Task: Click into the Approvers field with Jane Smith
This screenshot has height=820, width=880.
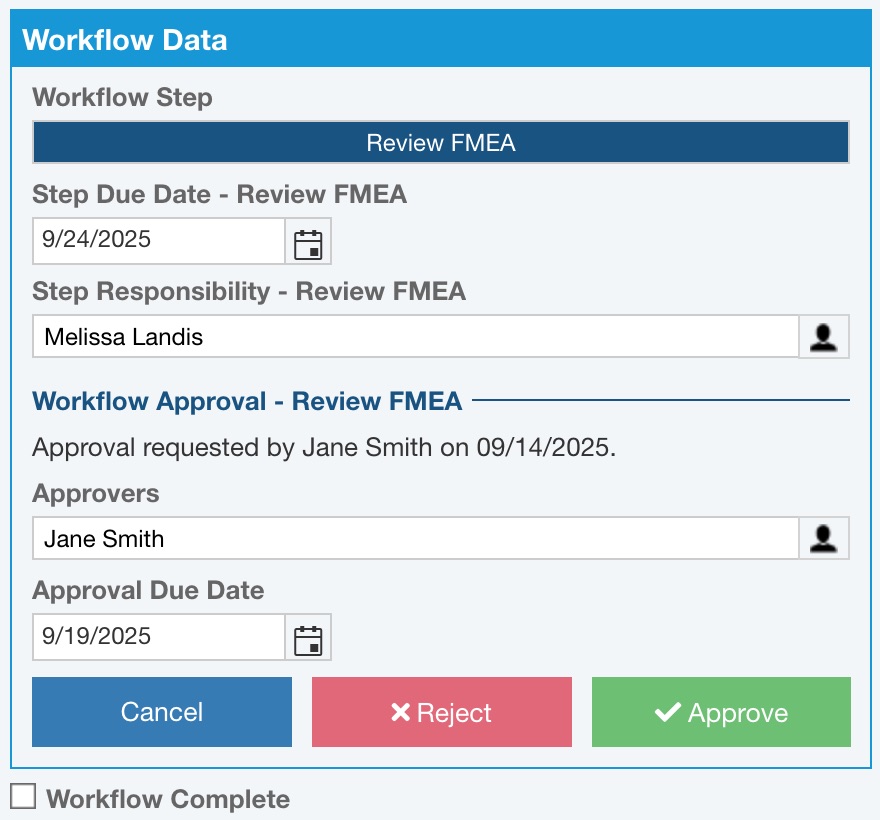Action: pyautogui.click(x=414, y=539)
